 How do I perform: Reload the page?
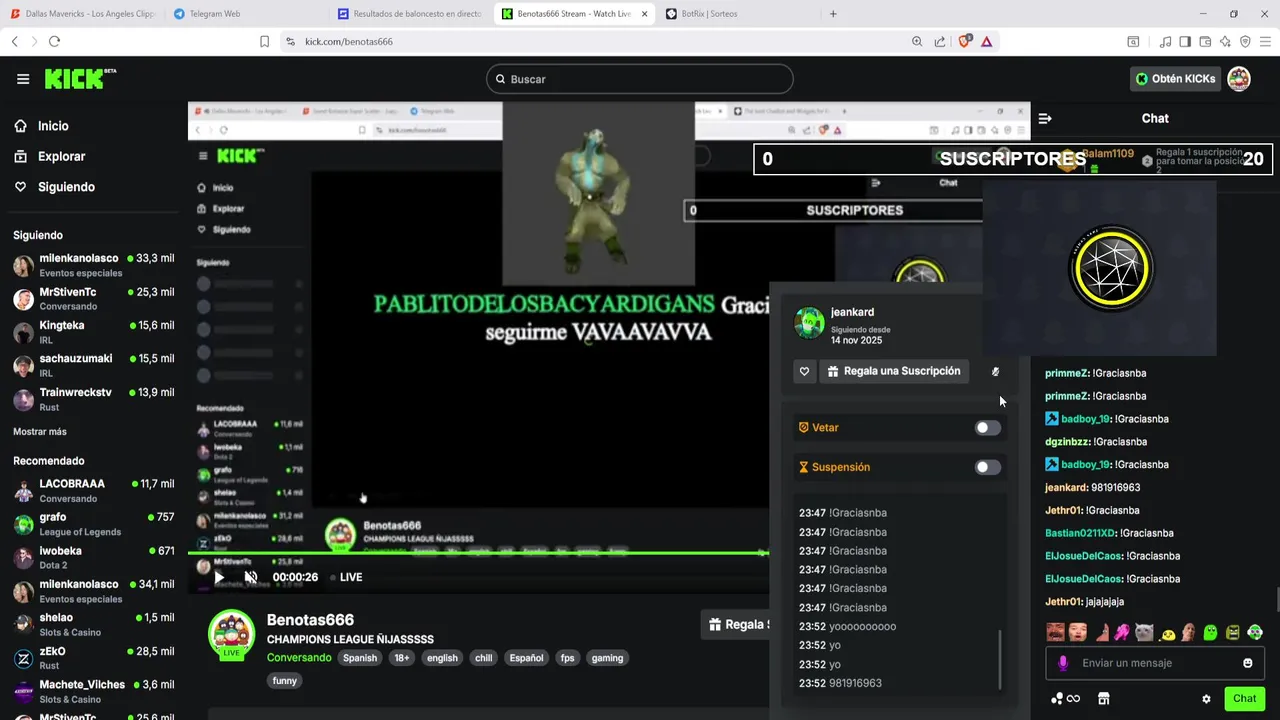pos(54,41)
